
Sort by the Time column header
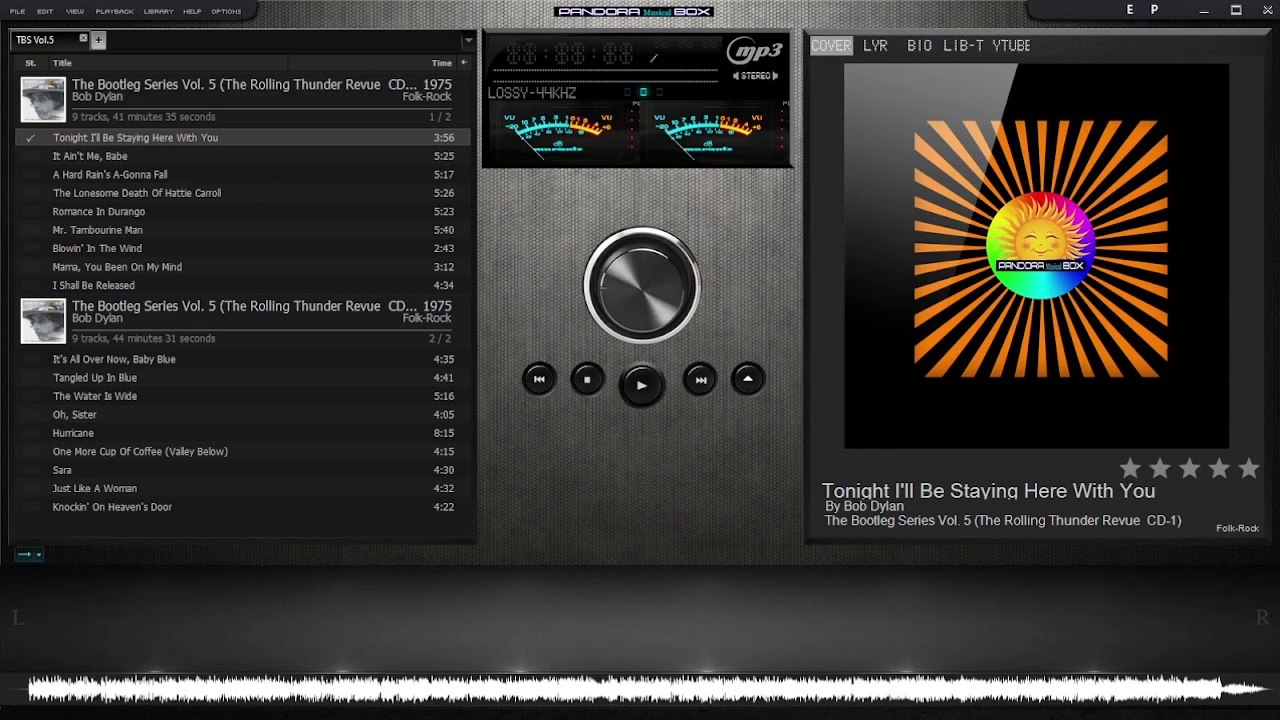click(x=441, y=63)
